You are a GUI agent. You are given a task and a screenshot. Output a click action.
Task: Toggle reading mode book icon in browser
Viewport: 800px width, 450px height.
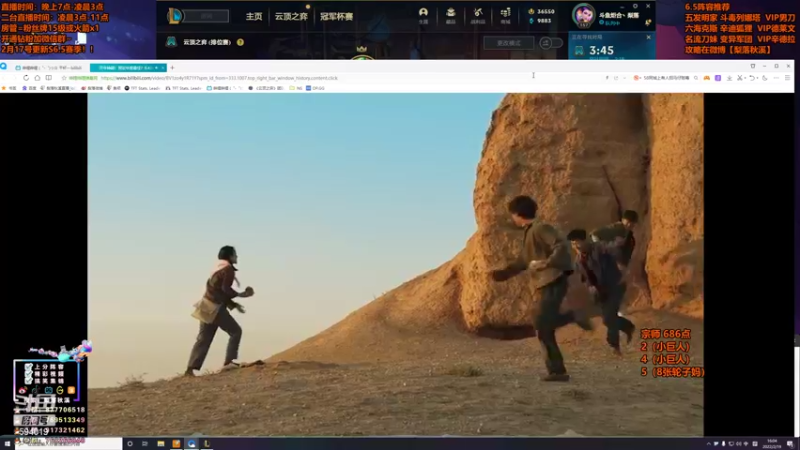pos(48,78)
